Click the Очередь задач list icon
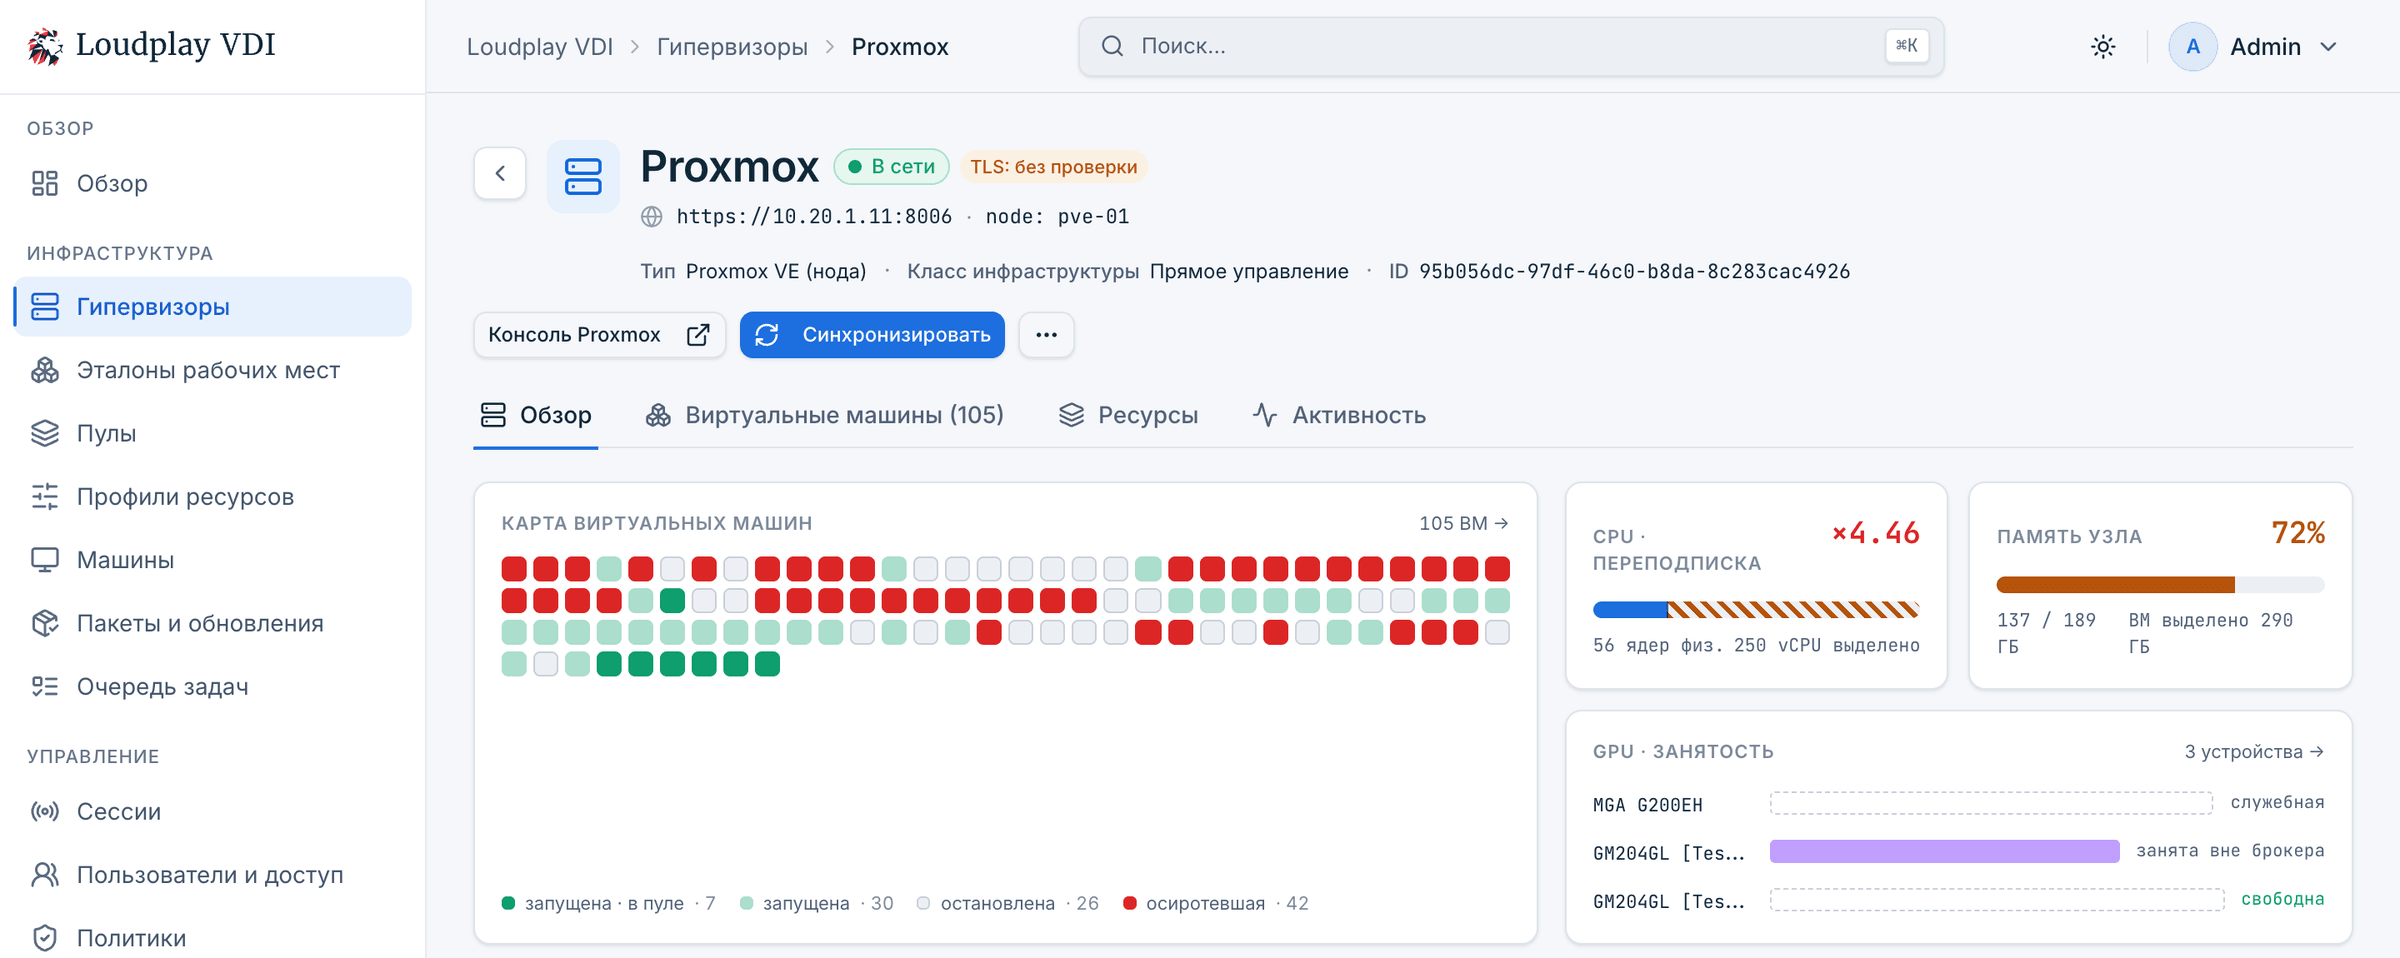 tap(45, 686)
